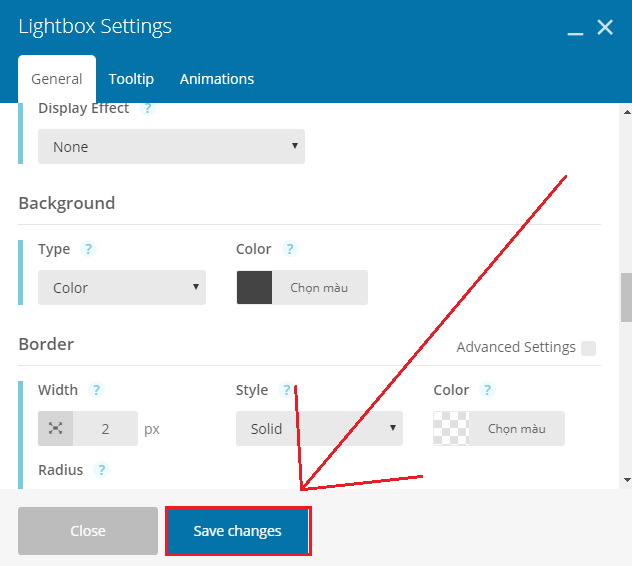The width and height of the screenshot is (632, 566).
Task: Switch to the Tooltip tab
Action: (x=131, y=79)
